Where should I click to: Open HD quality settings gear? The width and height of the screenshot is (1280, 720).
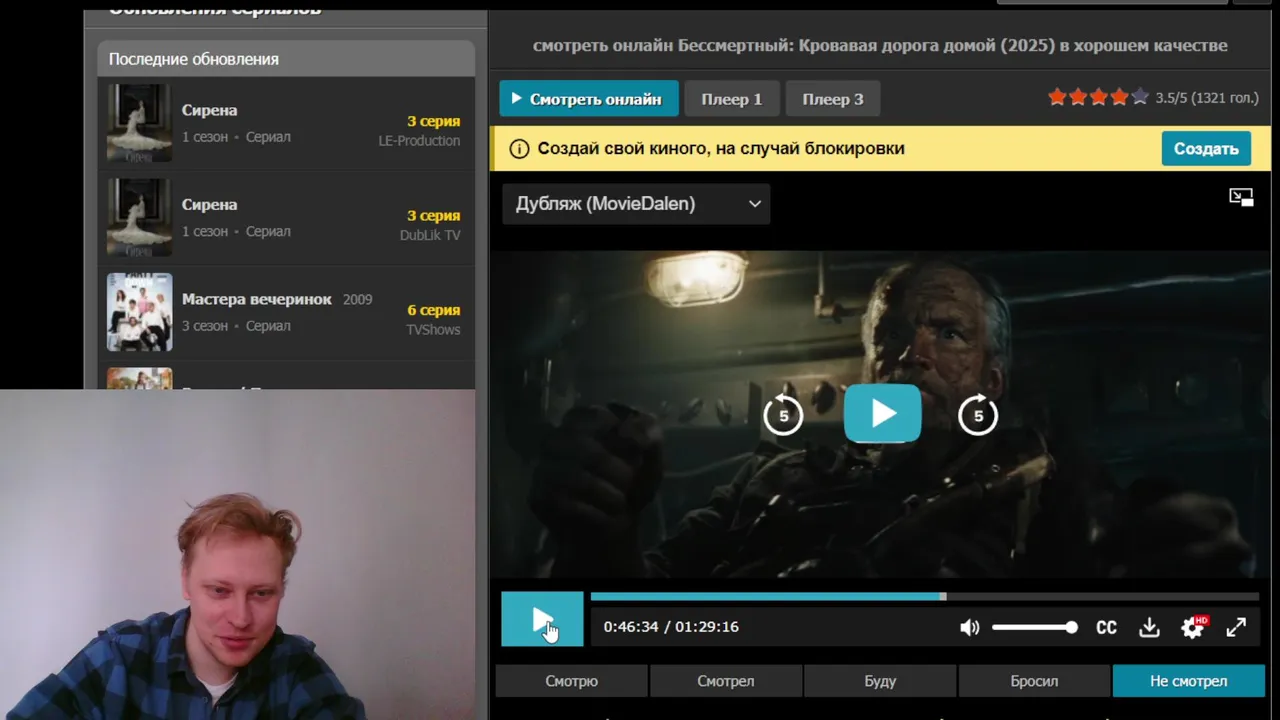[1193, 627]
